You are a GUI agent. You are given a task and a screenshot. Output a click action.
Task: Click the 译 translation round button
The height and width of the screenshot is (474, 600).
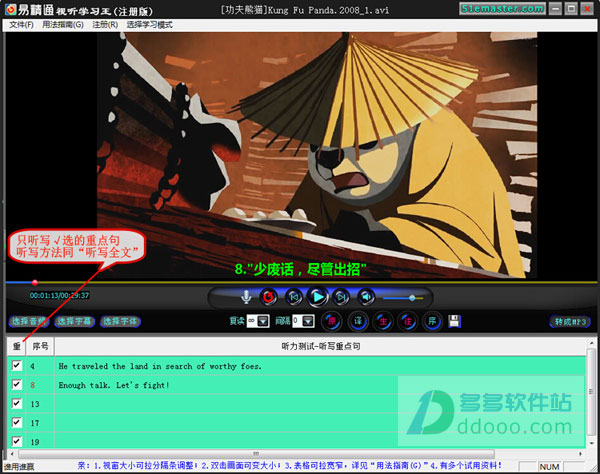pyautogui.click(x=358, y=321)
